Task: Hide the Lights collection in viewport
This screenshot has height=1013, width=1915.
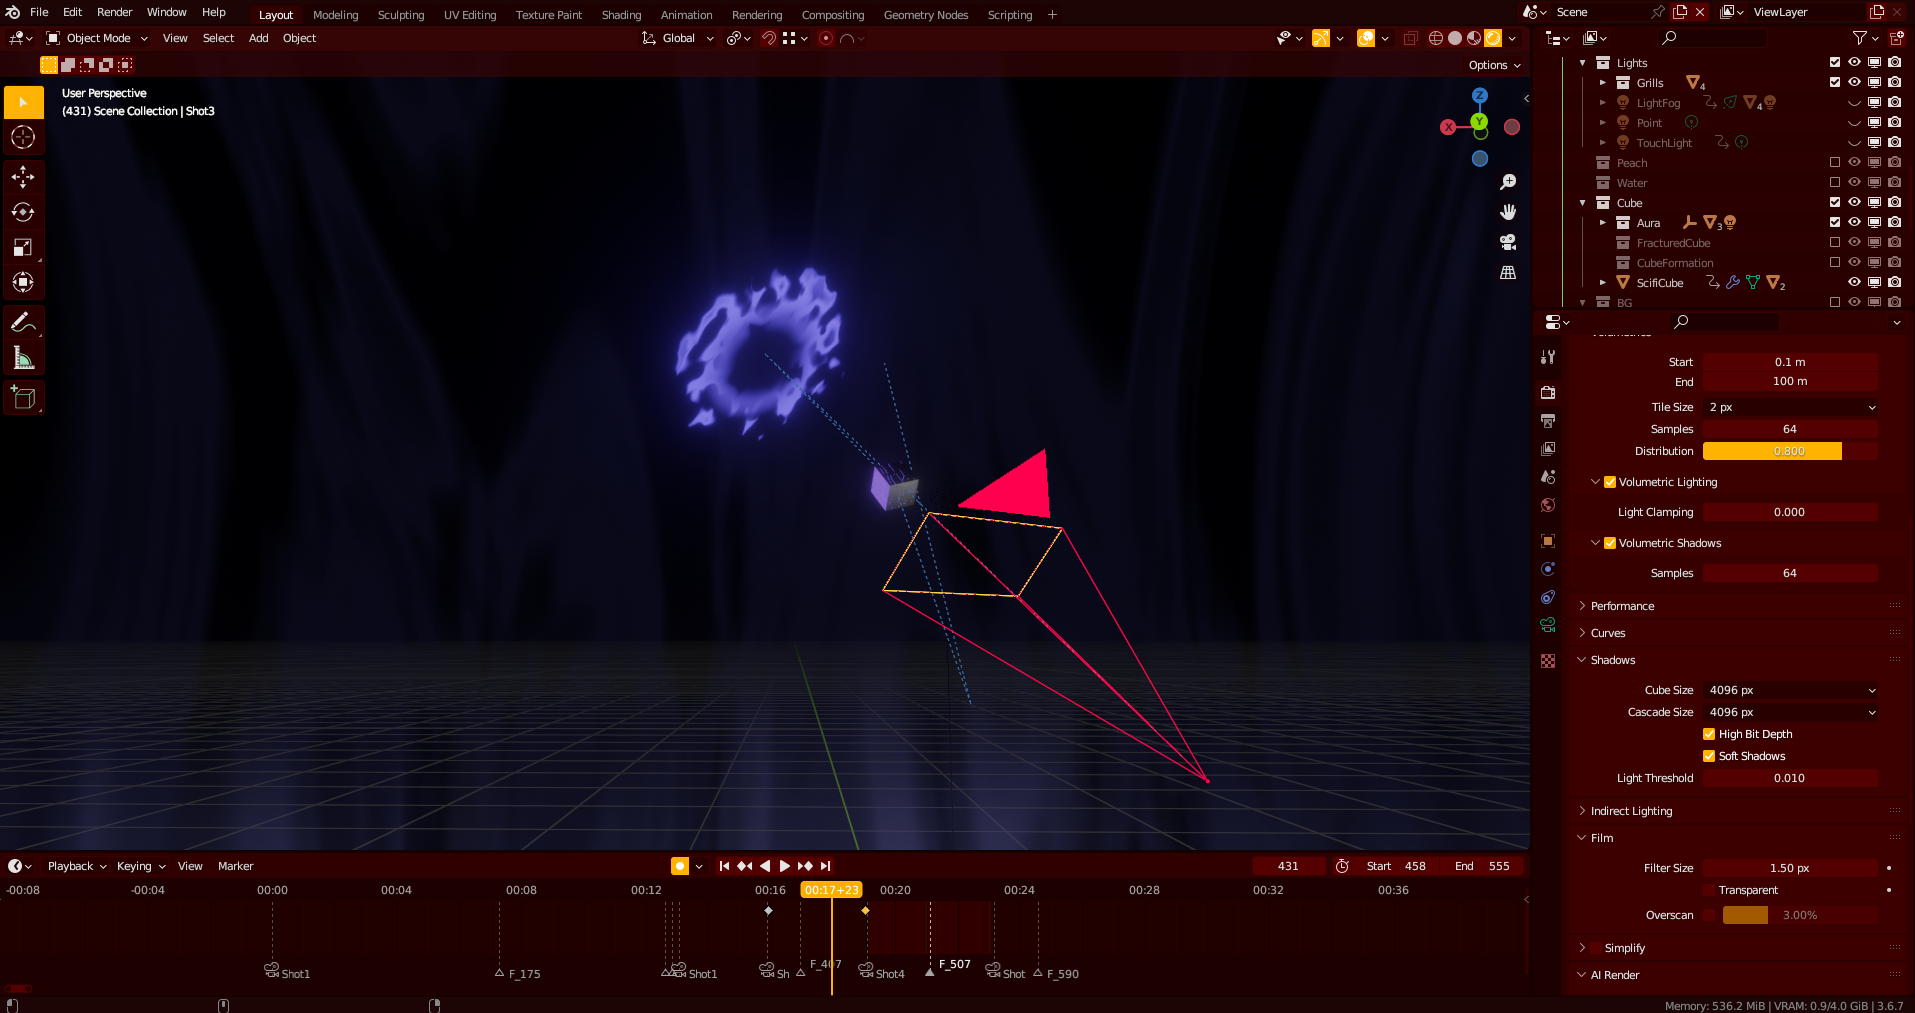Action: tap(1855, 62)
